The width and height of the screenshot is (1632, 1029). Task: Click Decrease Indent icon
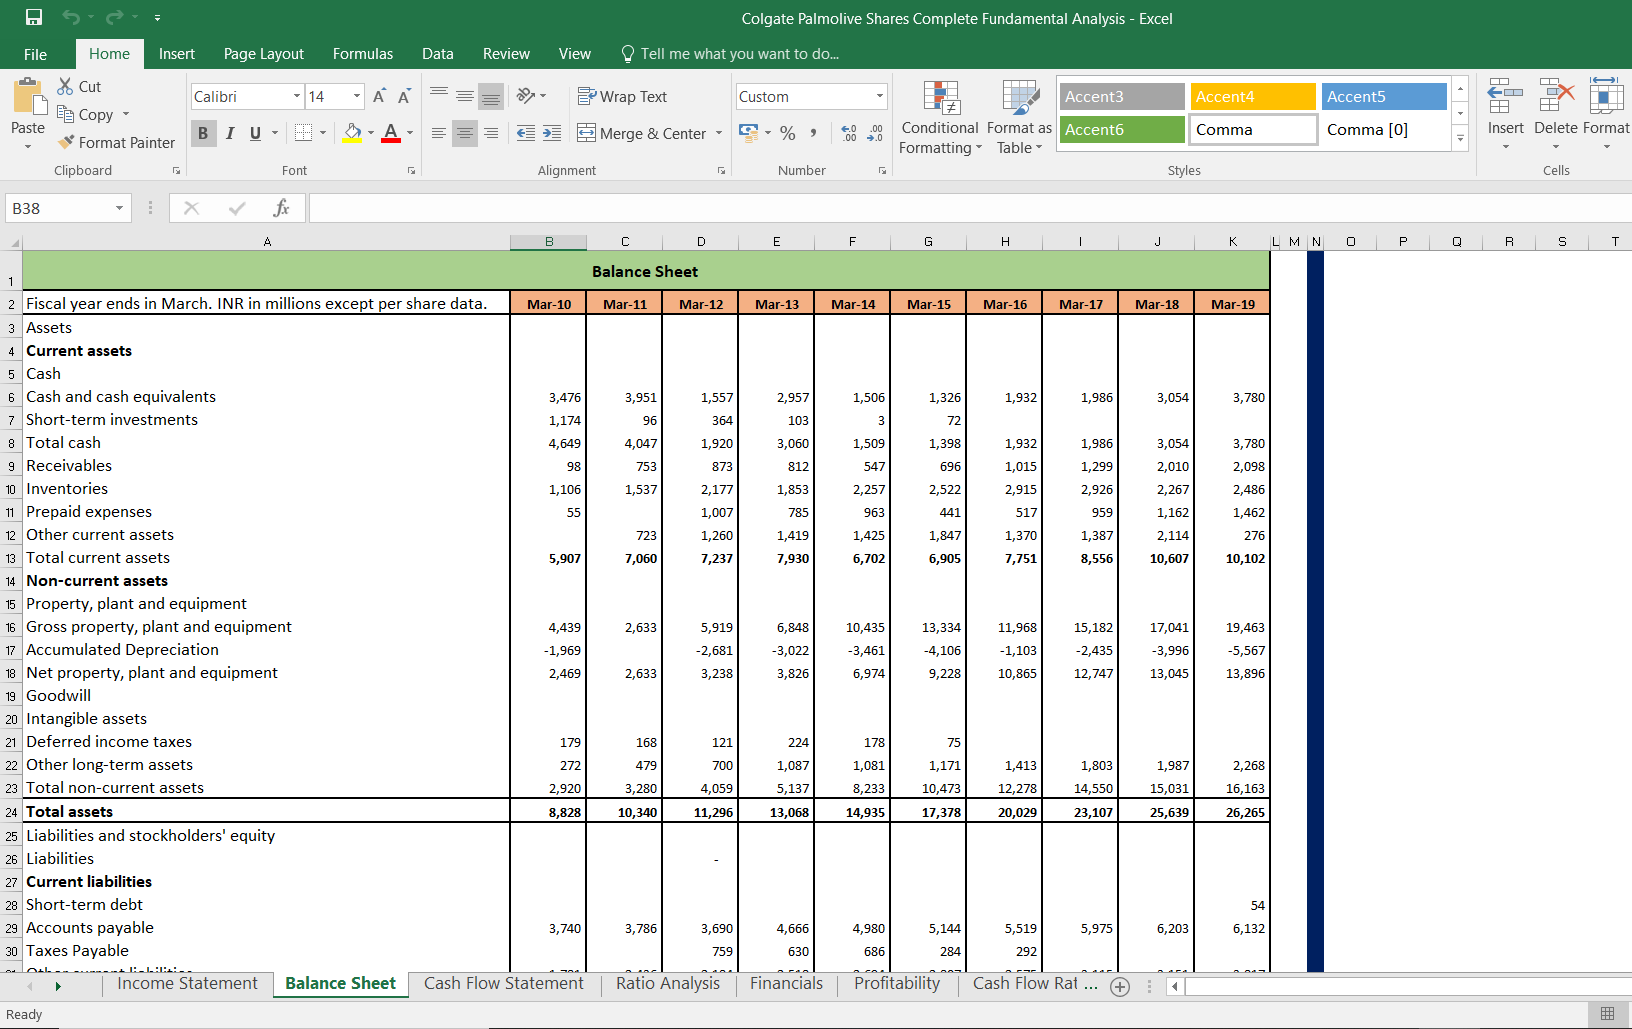pos(526,133)
